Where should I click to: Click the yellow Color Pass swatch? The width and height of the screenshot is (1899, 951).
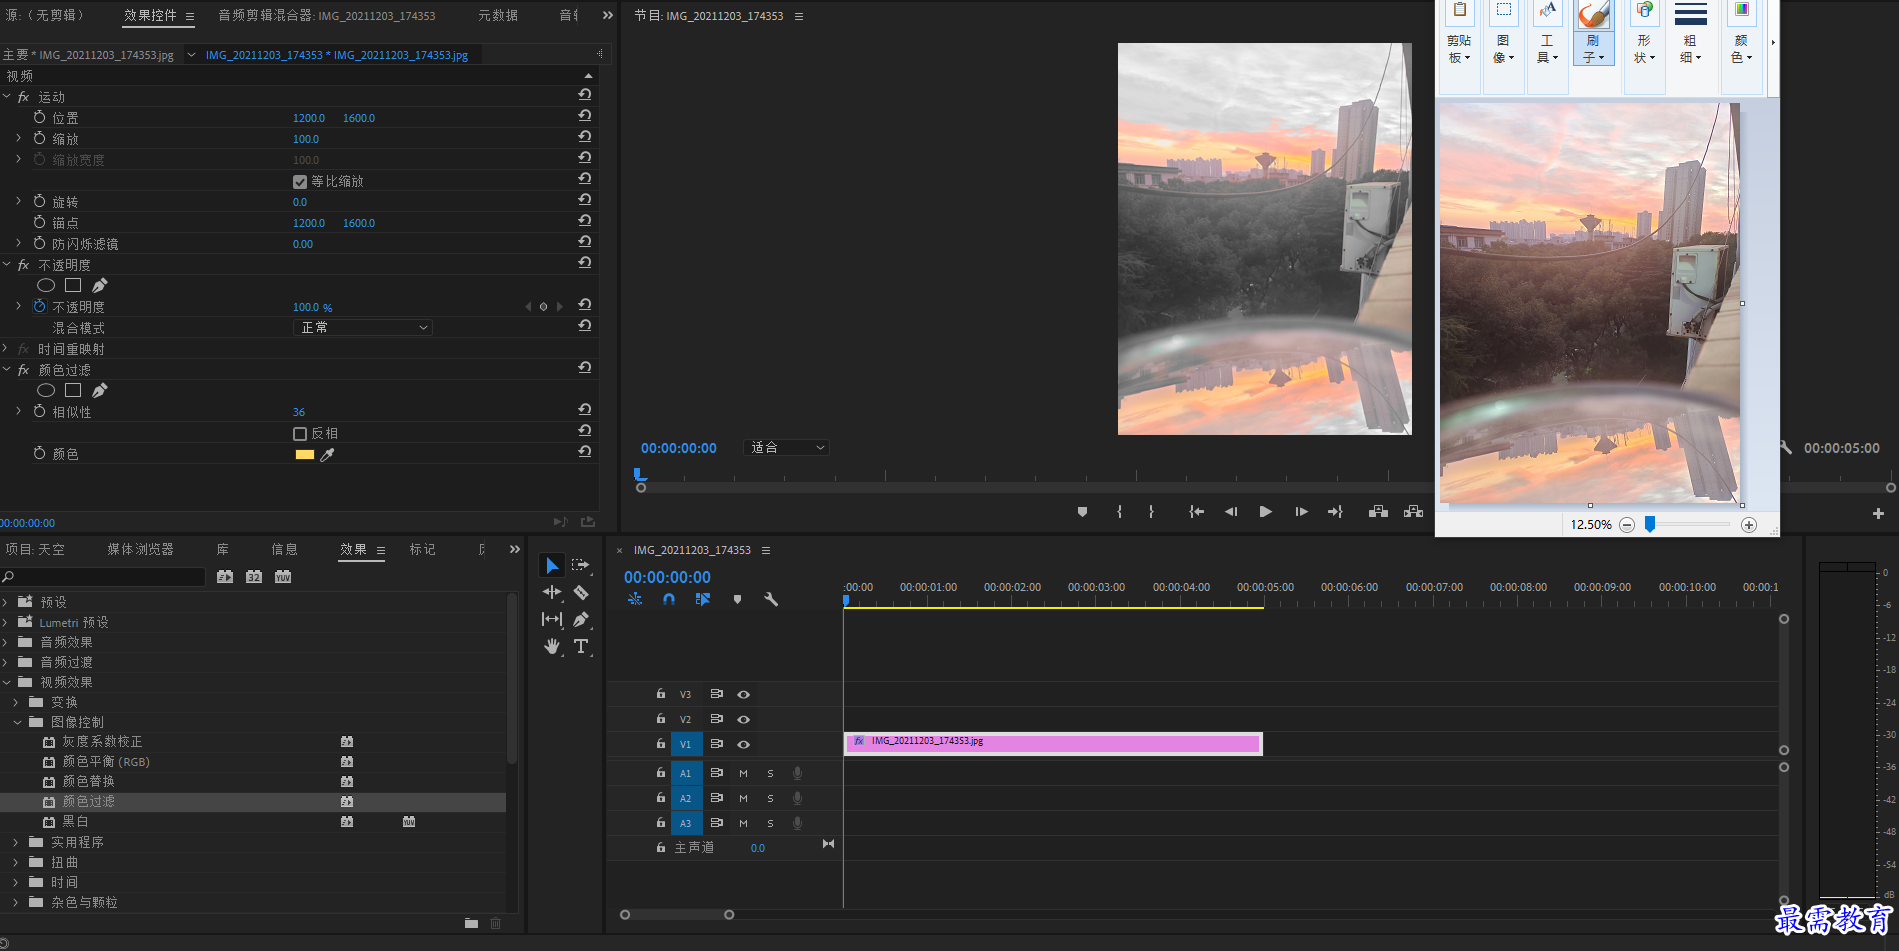pos(305,454)
